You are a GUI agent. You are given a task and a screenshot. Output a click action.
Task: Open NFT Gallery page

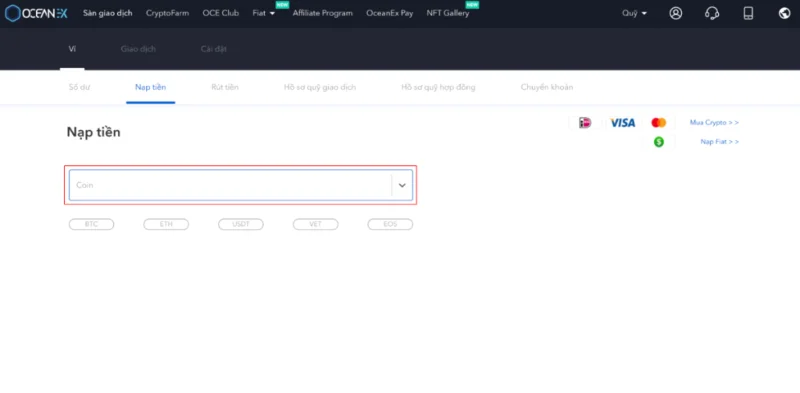click(x=447, y=13)
